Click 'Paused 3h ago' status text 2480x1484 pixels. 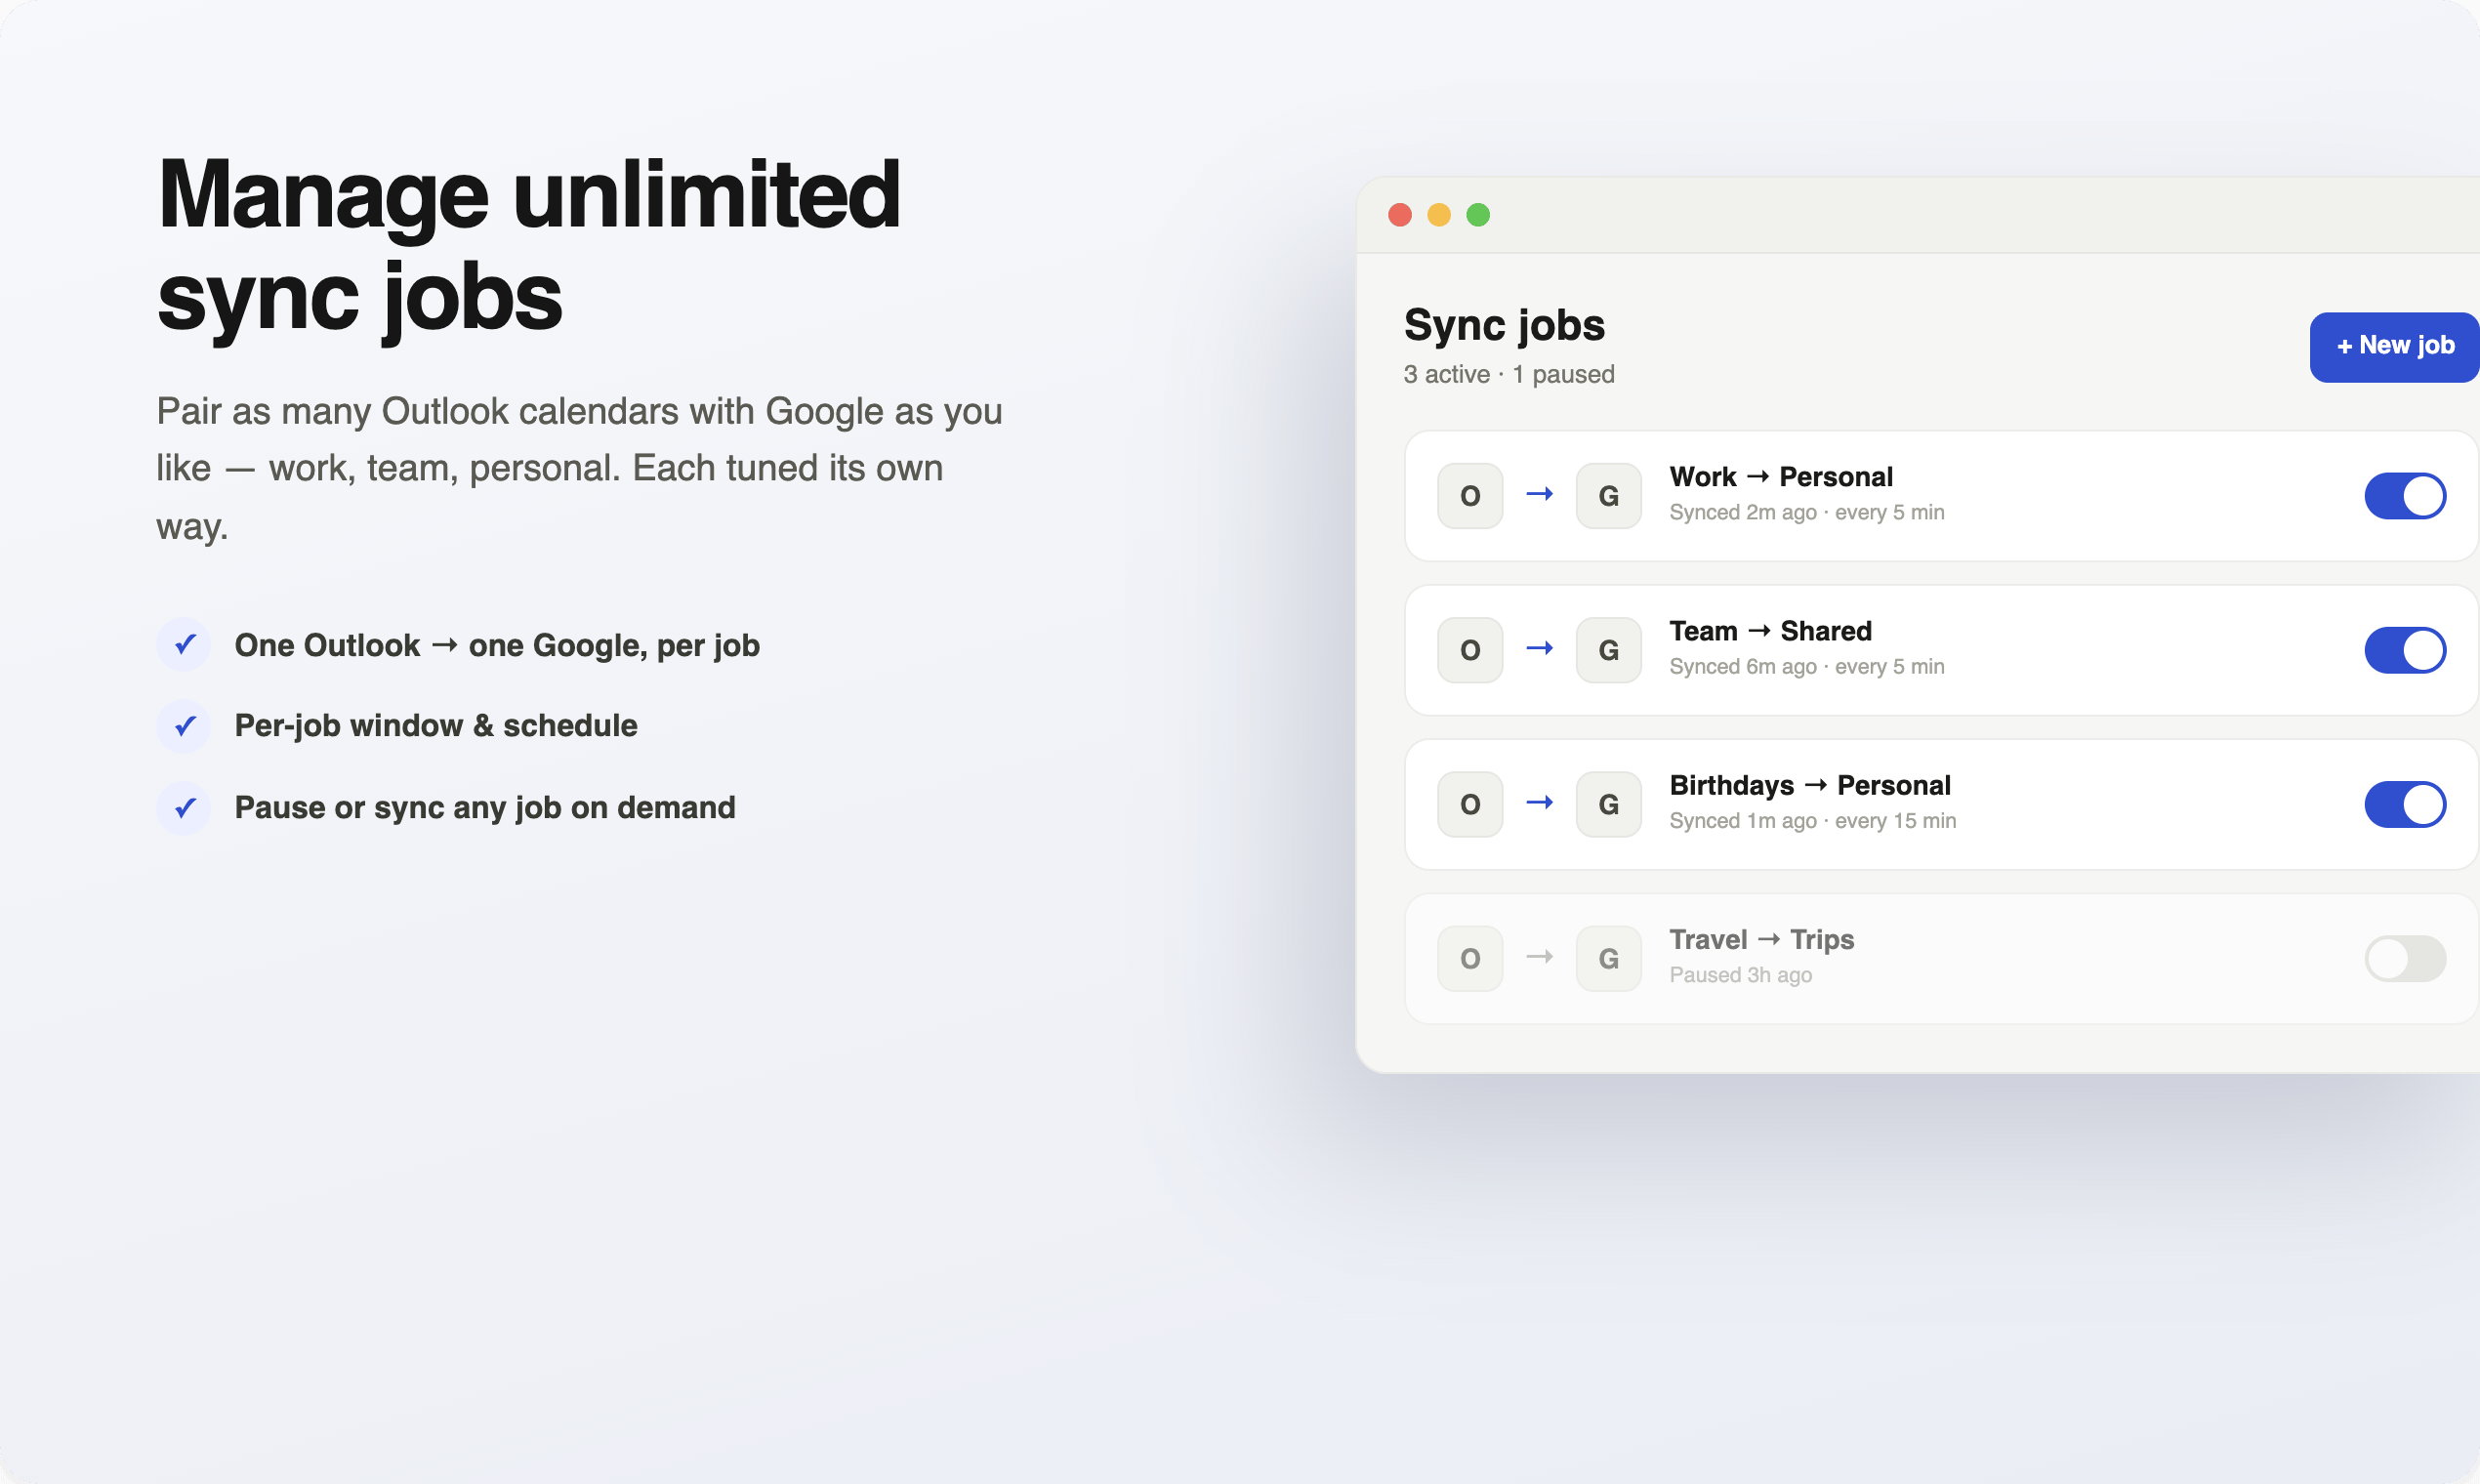[x=1740, y=974]
